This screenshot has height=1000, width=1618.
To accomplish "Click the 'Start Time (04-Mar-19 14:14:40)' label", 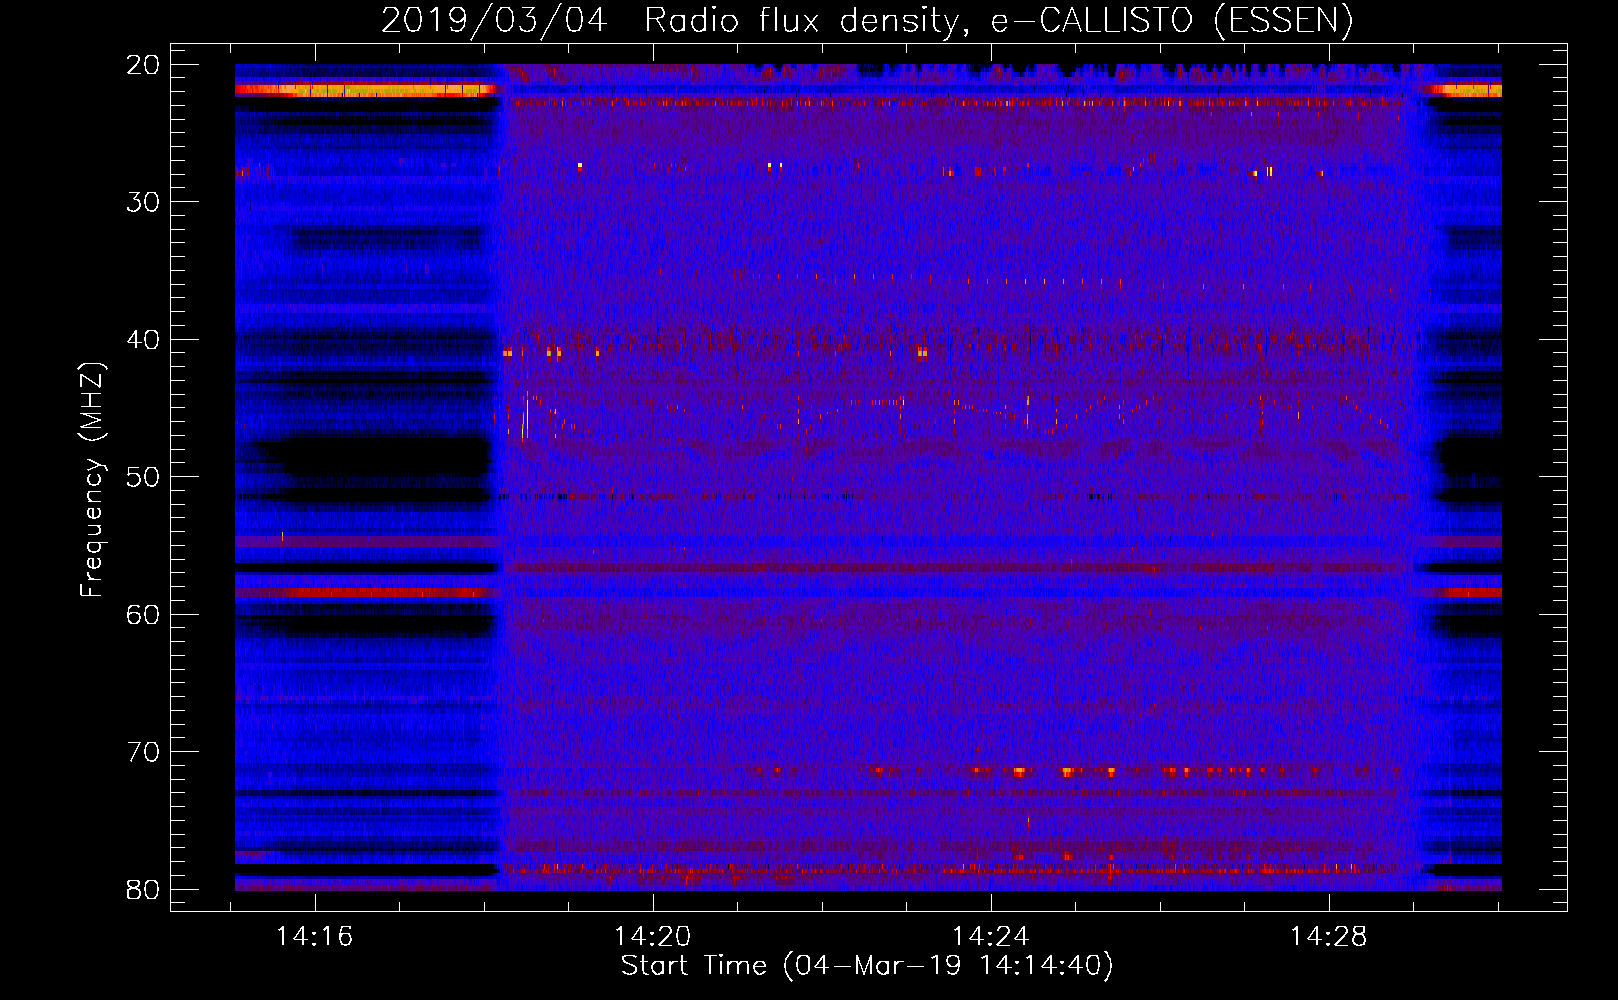I will pos(867,966).
